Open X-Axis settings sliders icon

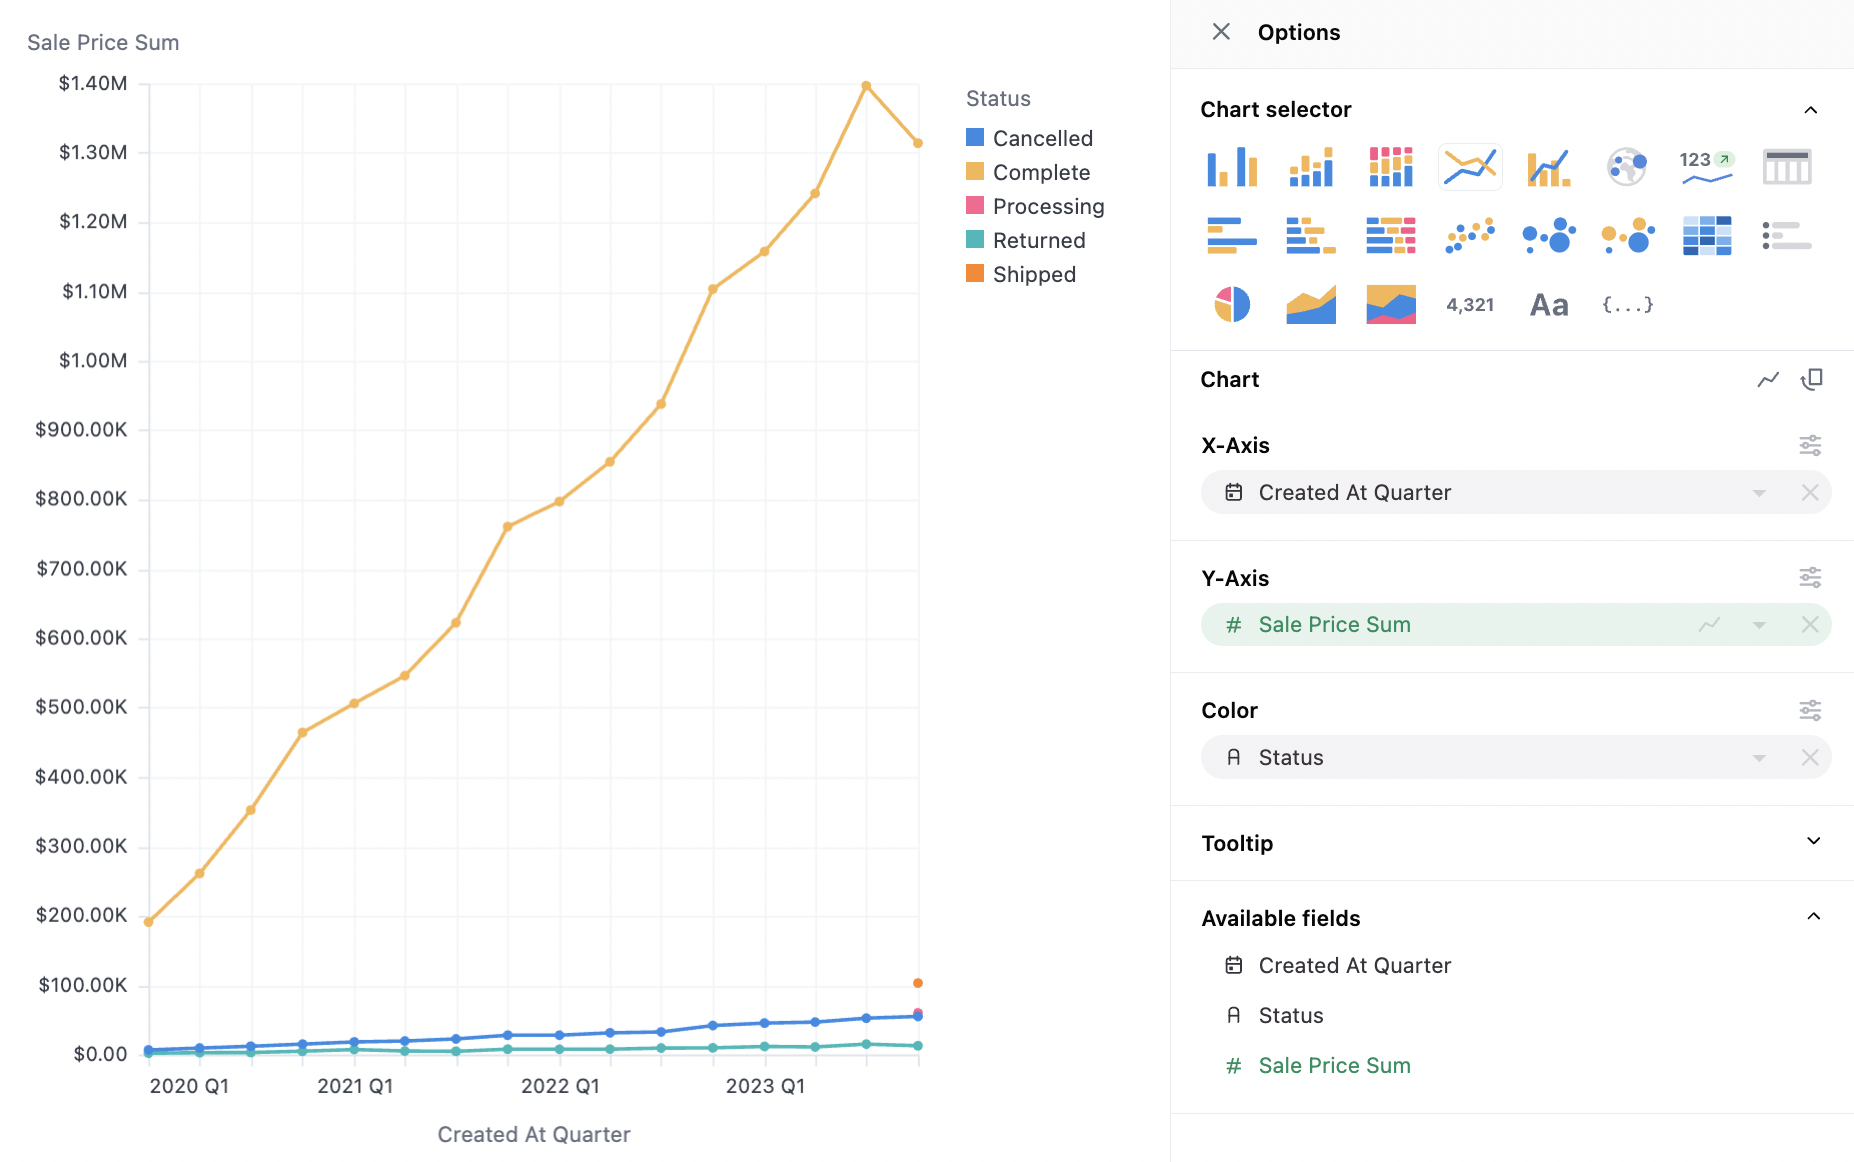tap(1809, 445)
